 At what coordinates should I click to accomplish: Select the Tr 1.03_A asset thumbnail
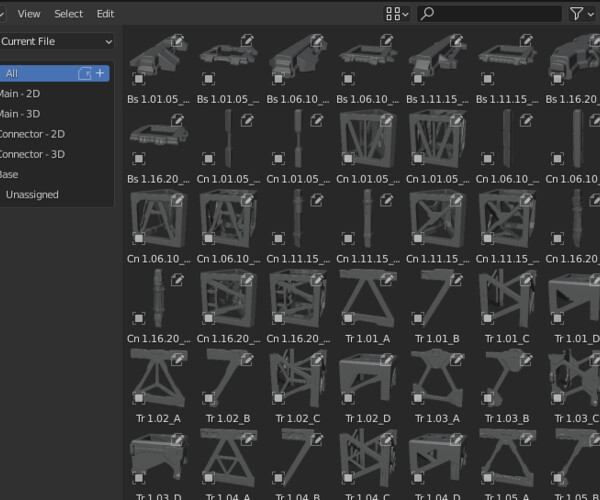click(x=437, y=378)
